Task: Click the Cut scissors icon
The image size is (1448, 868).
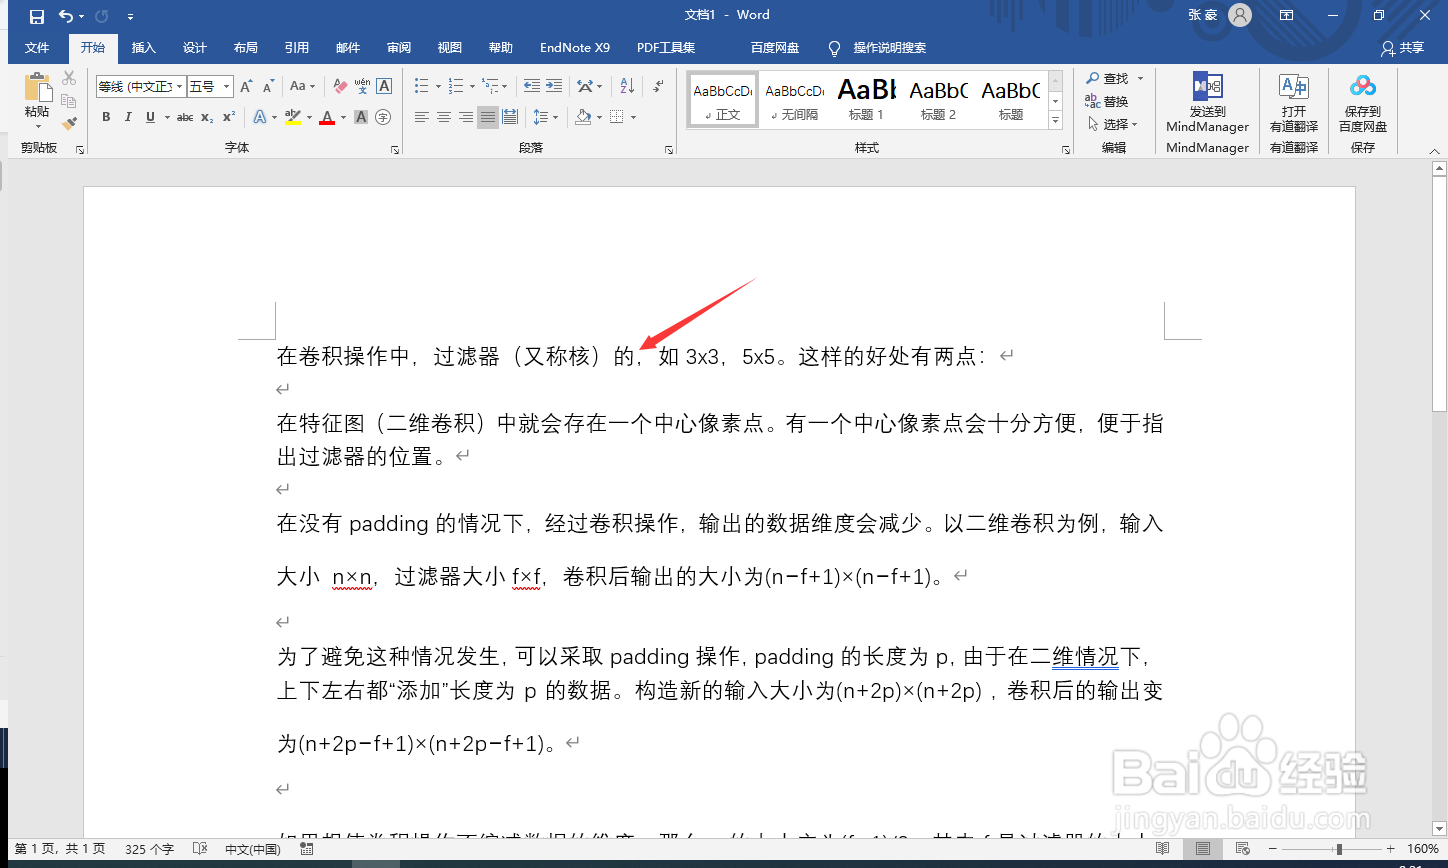Action: coord(69,78)
